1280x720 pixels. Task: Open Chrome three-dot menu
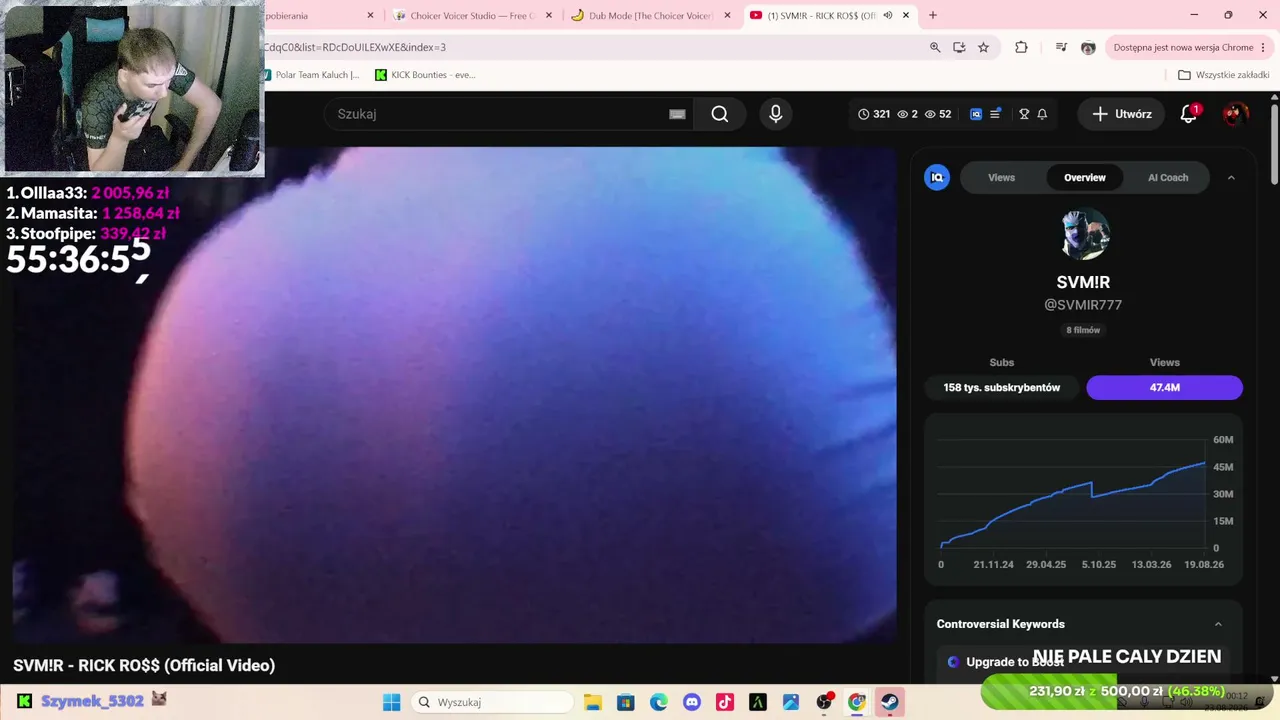pos(1263,47)
